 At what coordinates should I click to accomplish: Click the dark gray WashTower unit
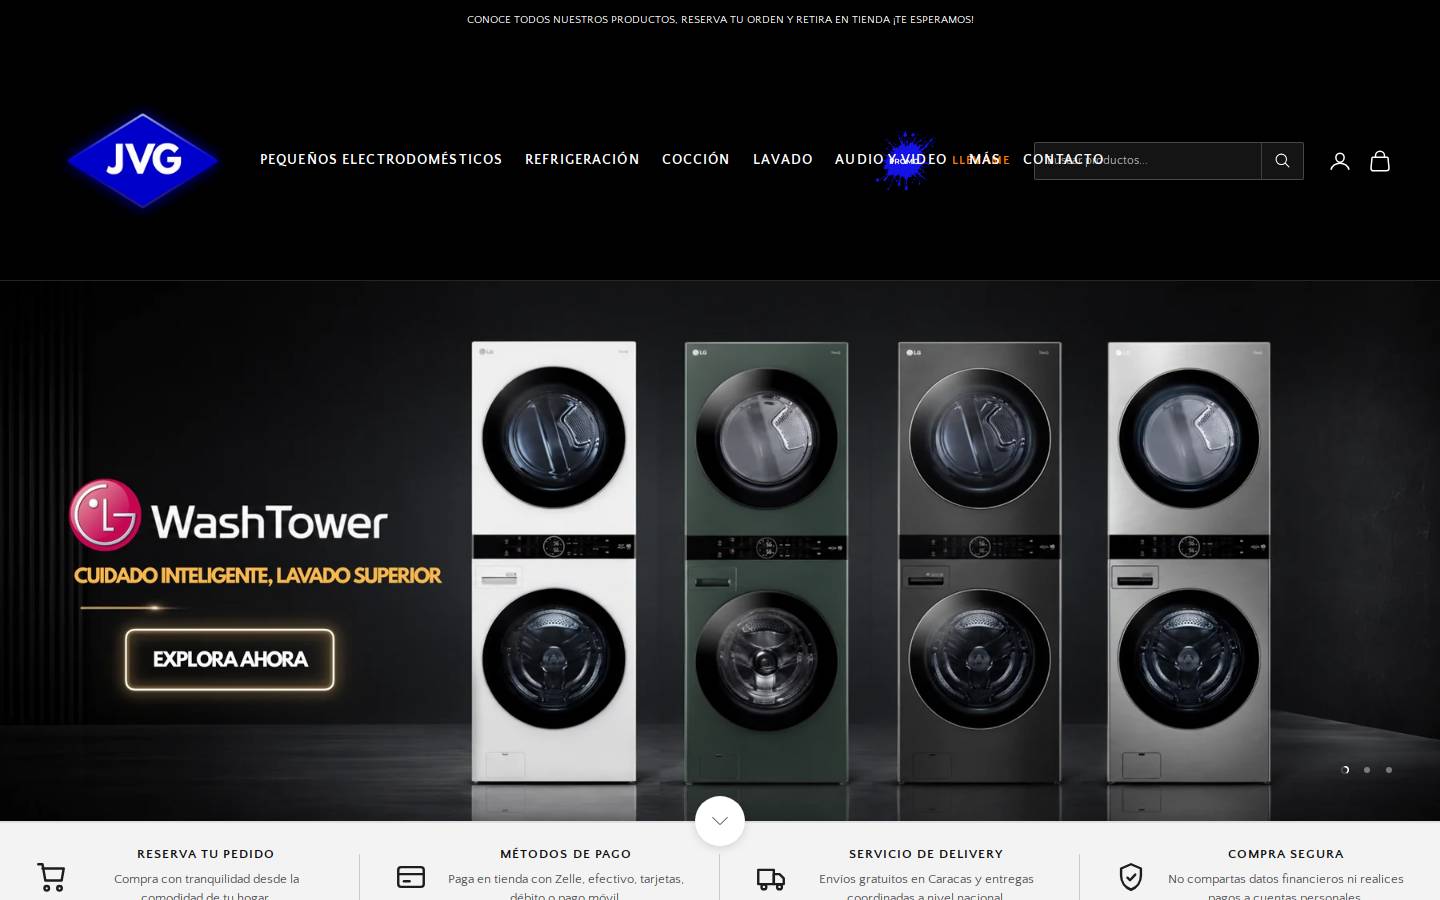click(x=980, y=562)
